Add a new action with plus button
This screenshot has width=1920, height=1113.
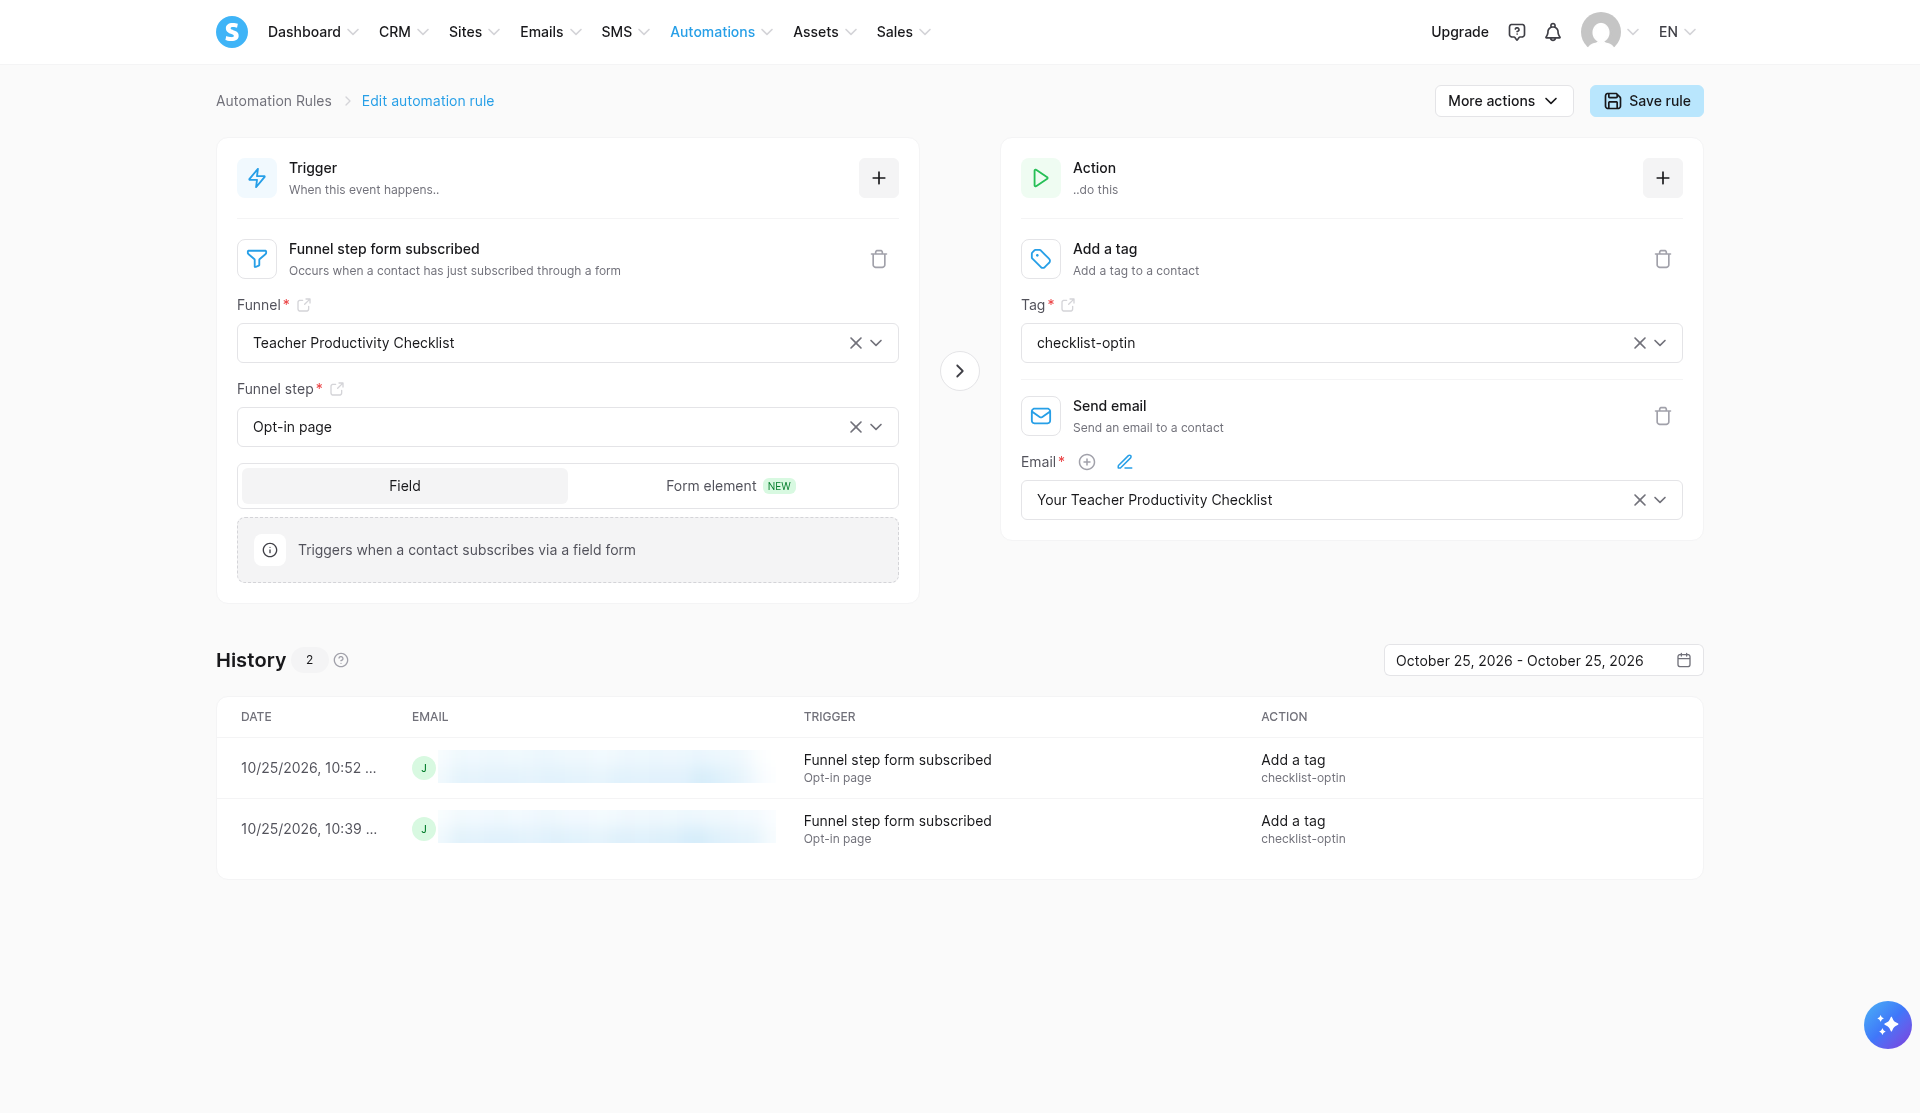click(1663, 178)
